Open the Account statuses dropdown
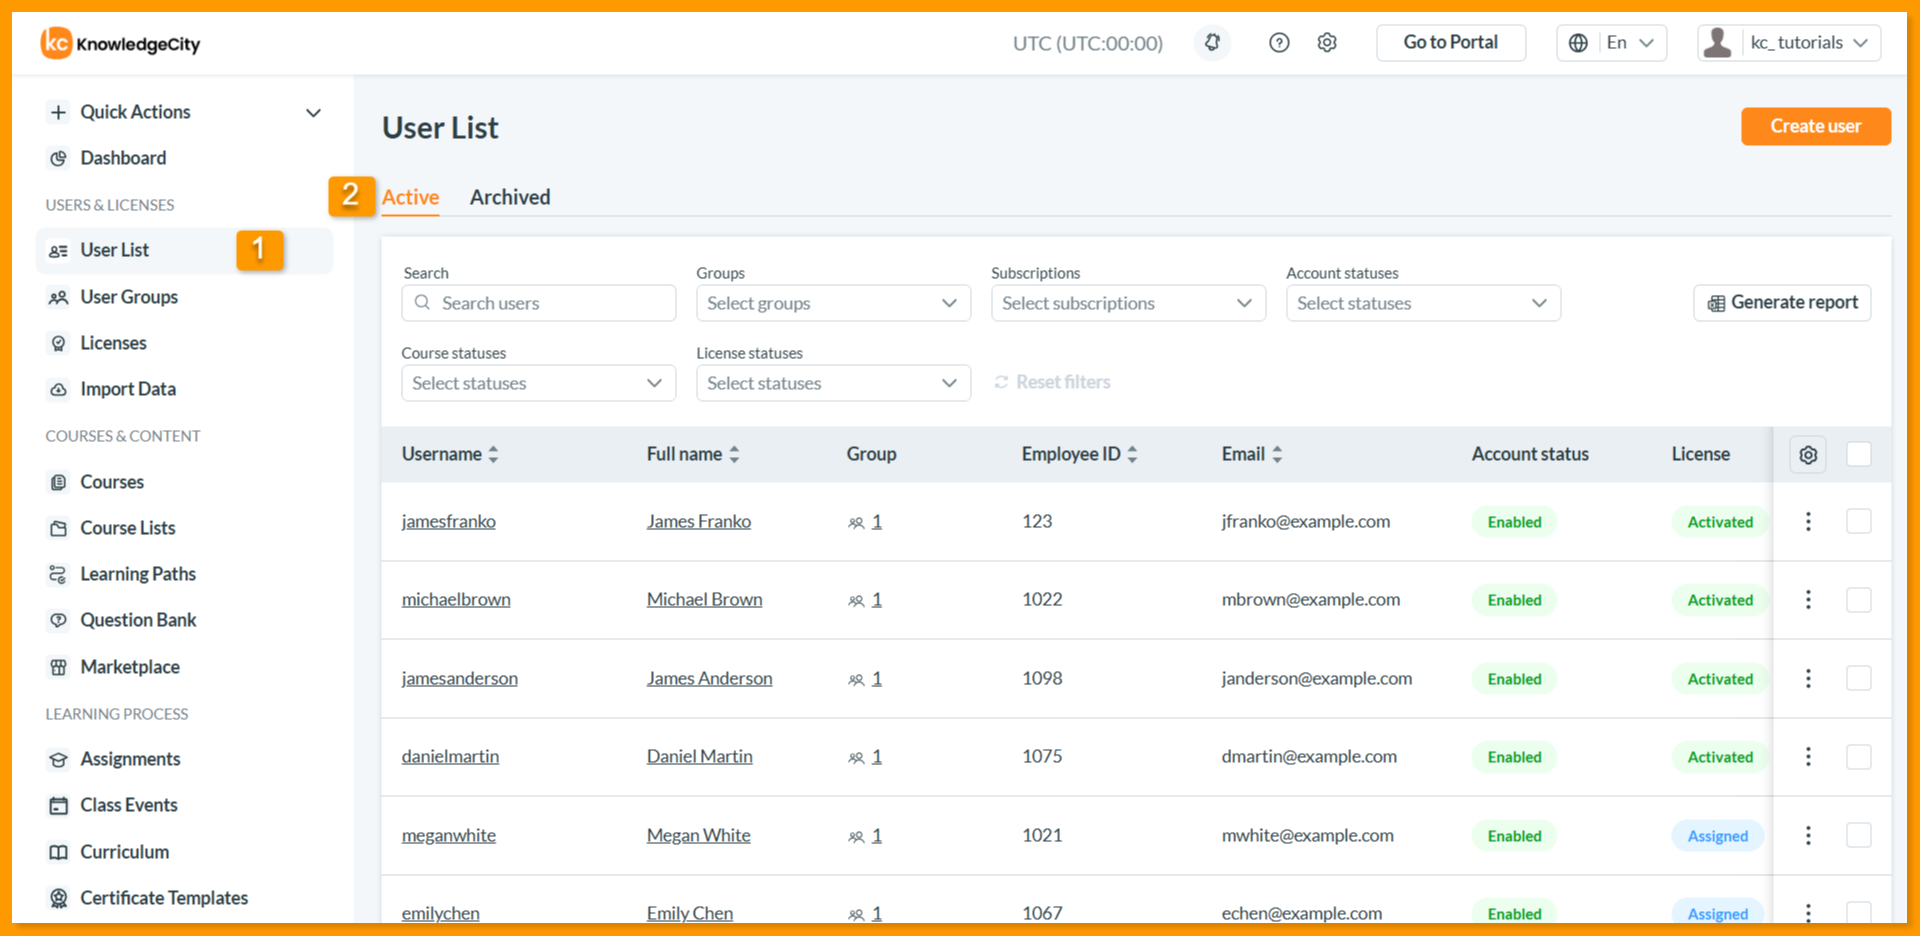1920x936 pixels. point(1423,303)
